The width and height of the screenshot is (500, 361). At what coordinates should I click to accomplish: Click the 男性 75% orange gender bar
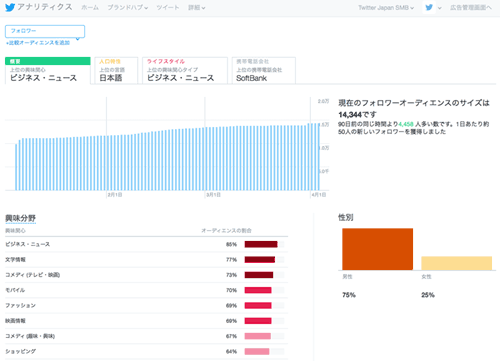[377, 249]
